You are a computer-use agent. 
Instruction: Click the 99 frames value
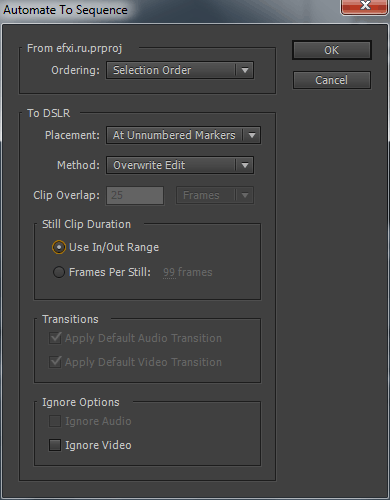187,272
